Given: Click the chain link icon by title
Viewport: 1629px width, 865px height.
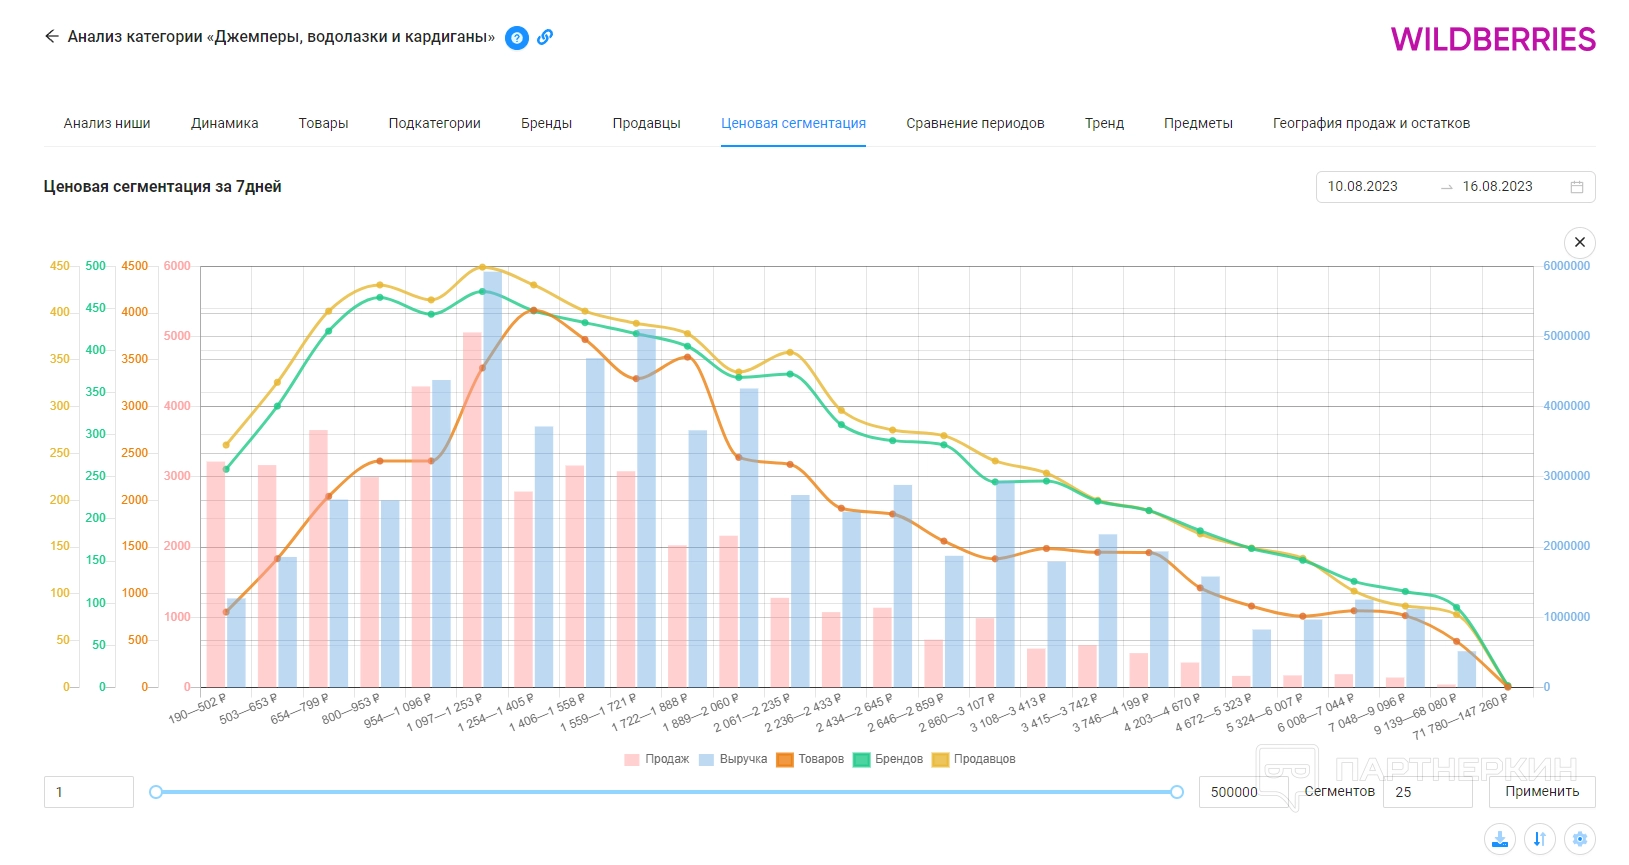Looking at the screenshot, I should click(545, 37).
